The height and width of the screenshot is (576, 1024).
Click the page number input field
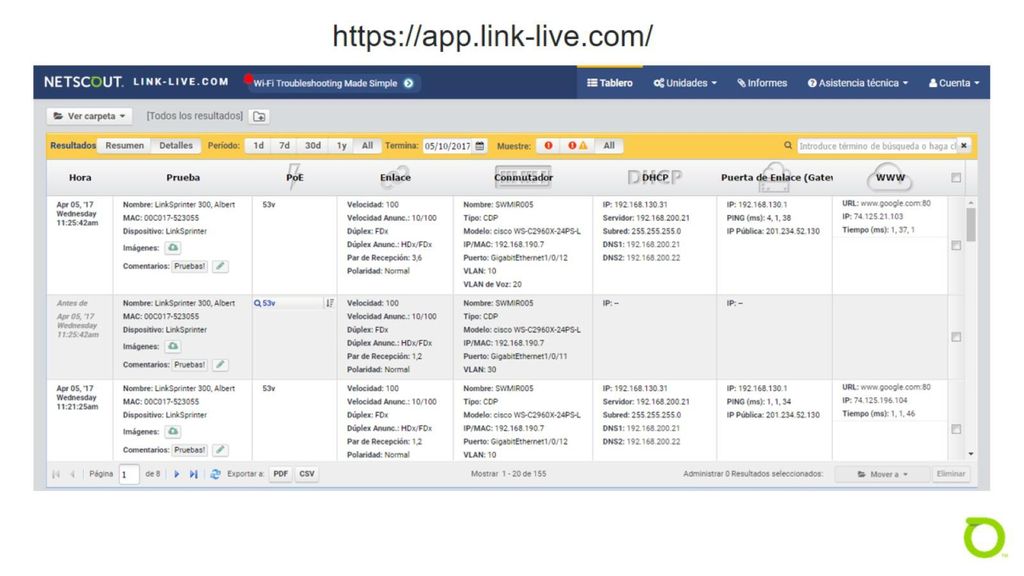click(x=129, y=475)
